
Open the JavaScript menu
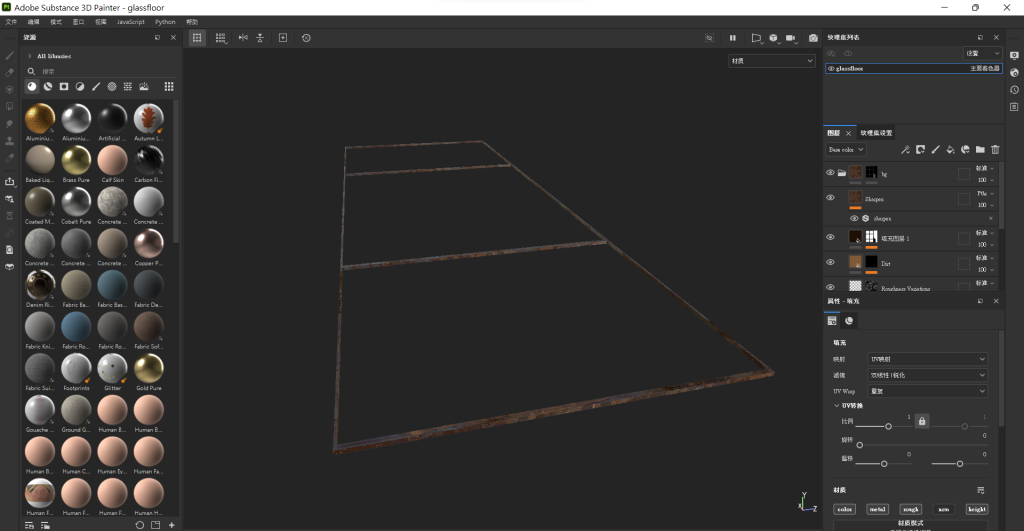tap(131, 22)
